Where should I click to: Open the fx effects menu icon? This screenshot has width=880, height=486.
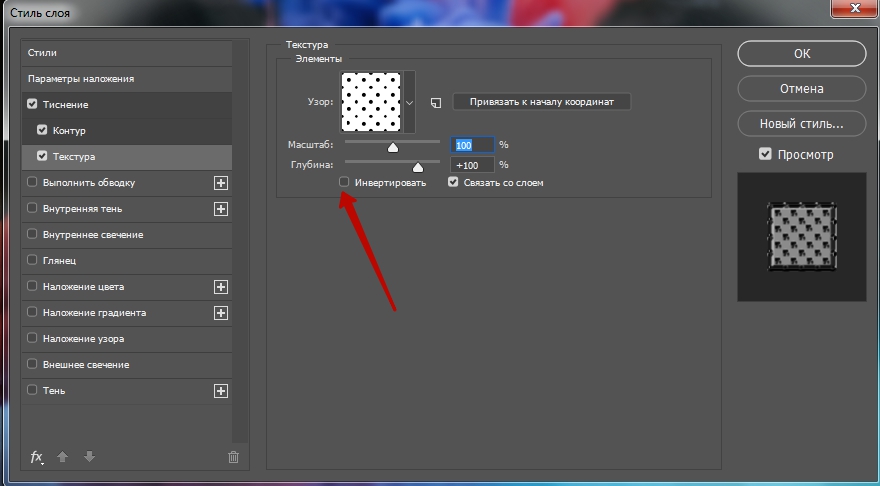point(36,457)
